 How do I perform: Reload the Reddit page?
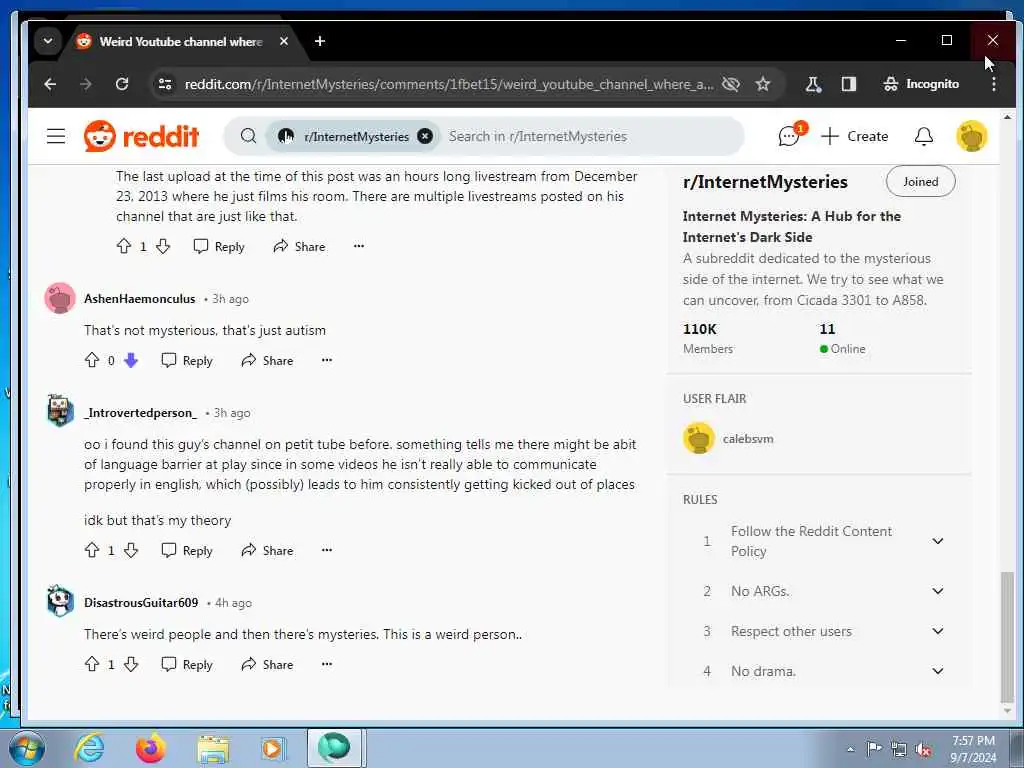pyautogui.click(x=122, y=84)
